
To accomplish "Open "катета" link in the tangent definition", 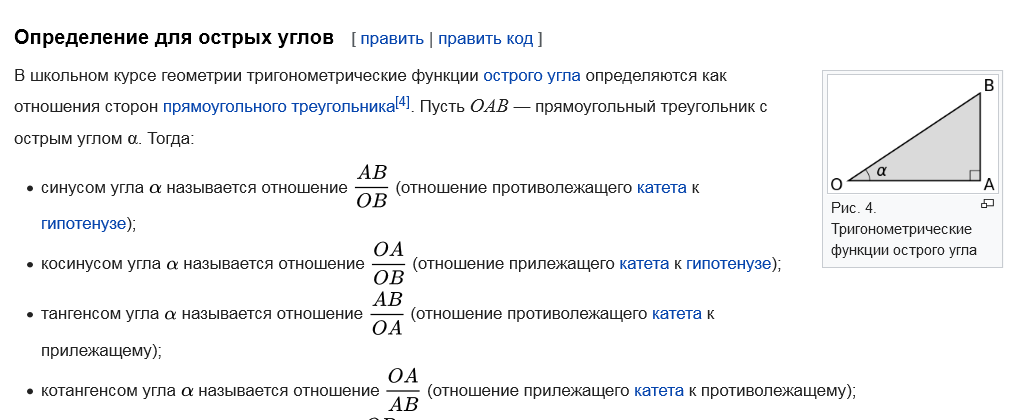I will pyautogui.click(x=676, y=314).
